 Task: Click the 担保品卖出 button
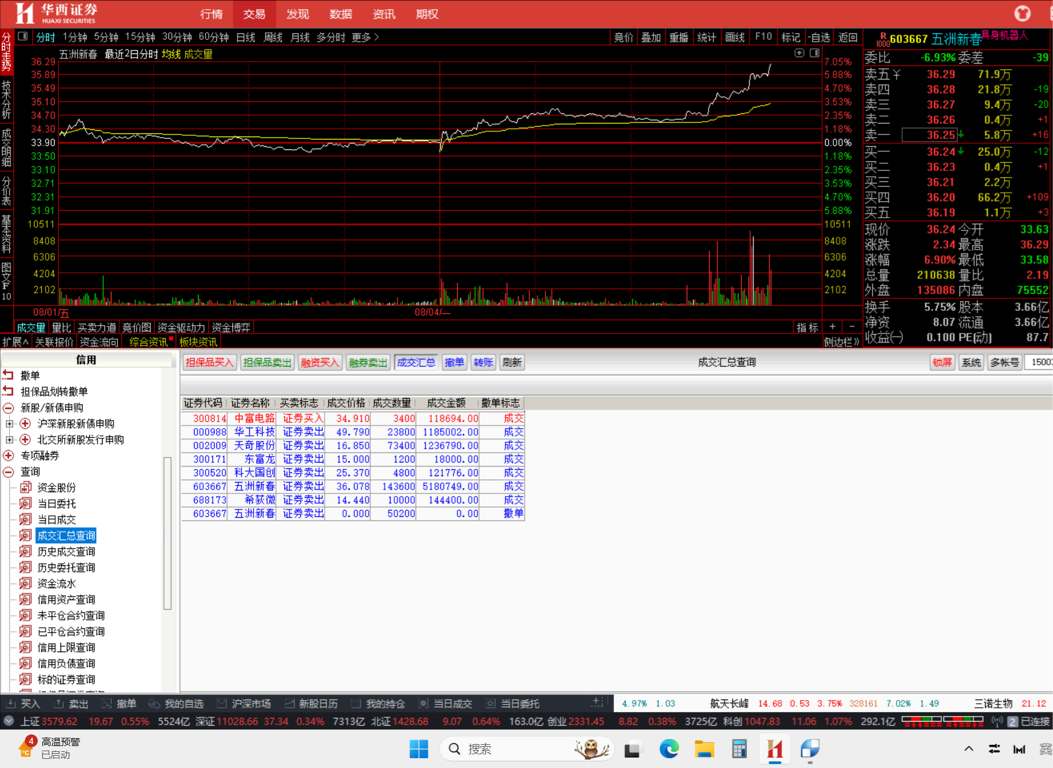pyautogui.click(x=267, y=363)
